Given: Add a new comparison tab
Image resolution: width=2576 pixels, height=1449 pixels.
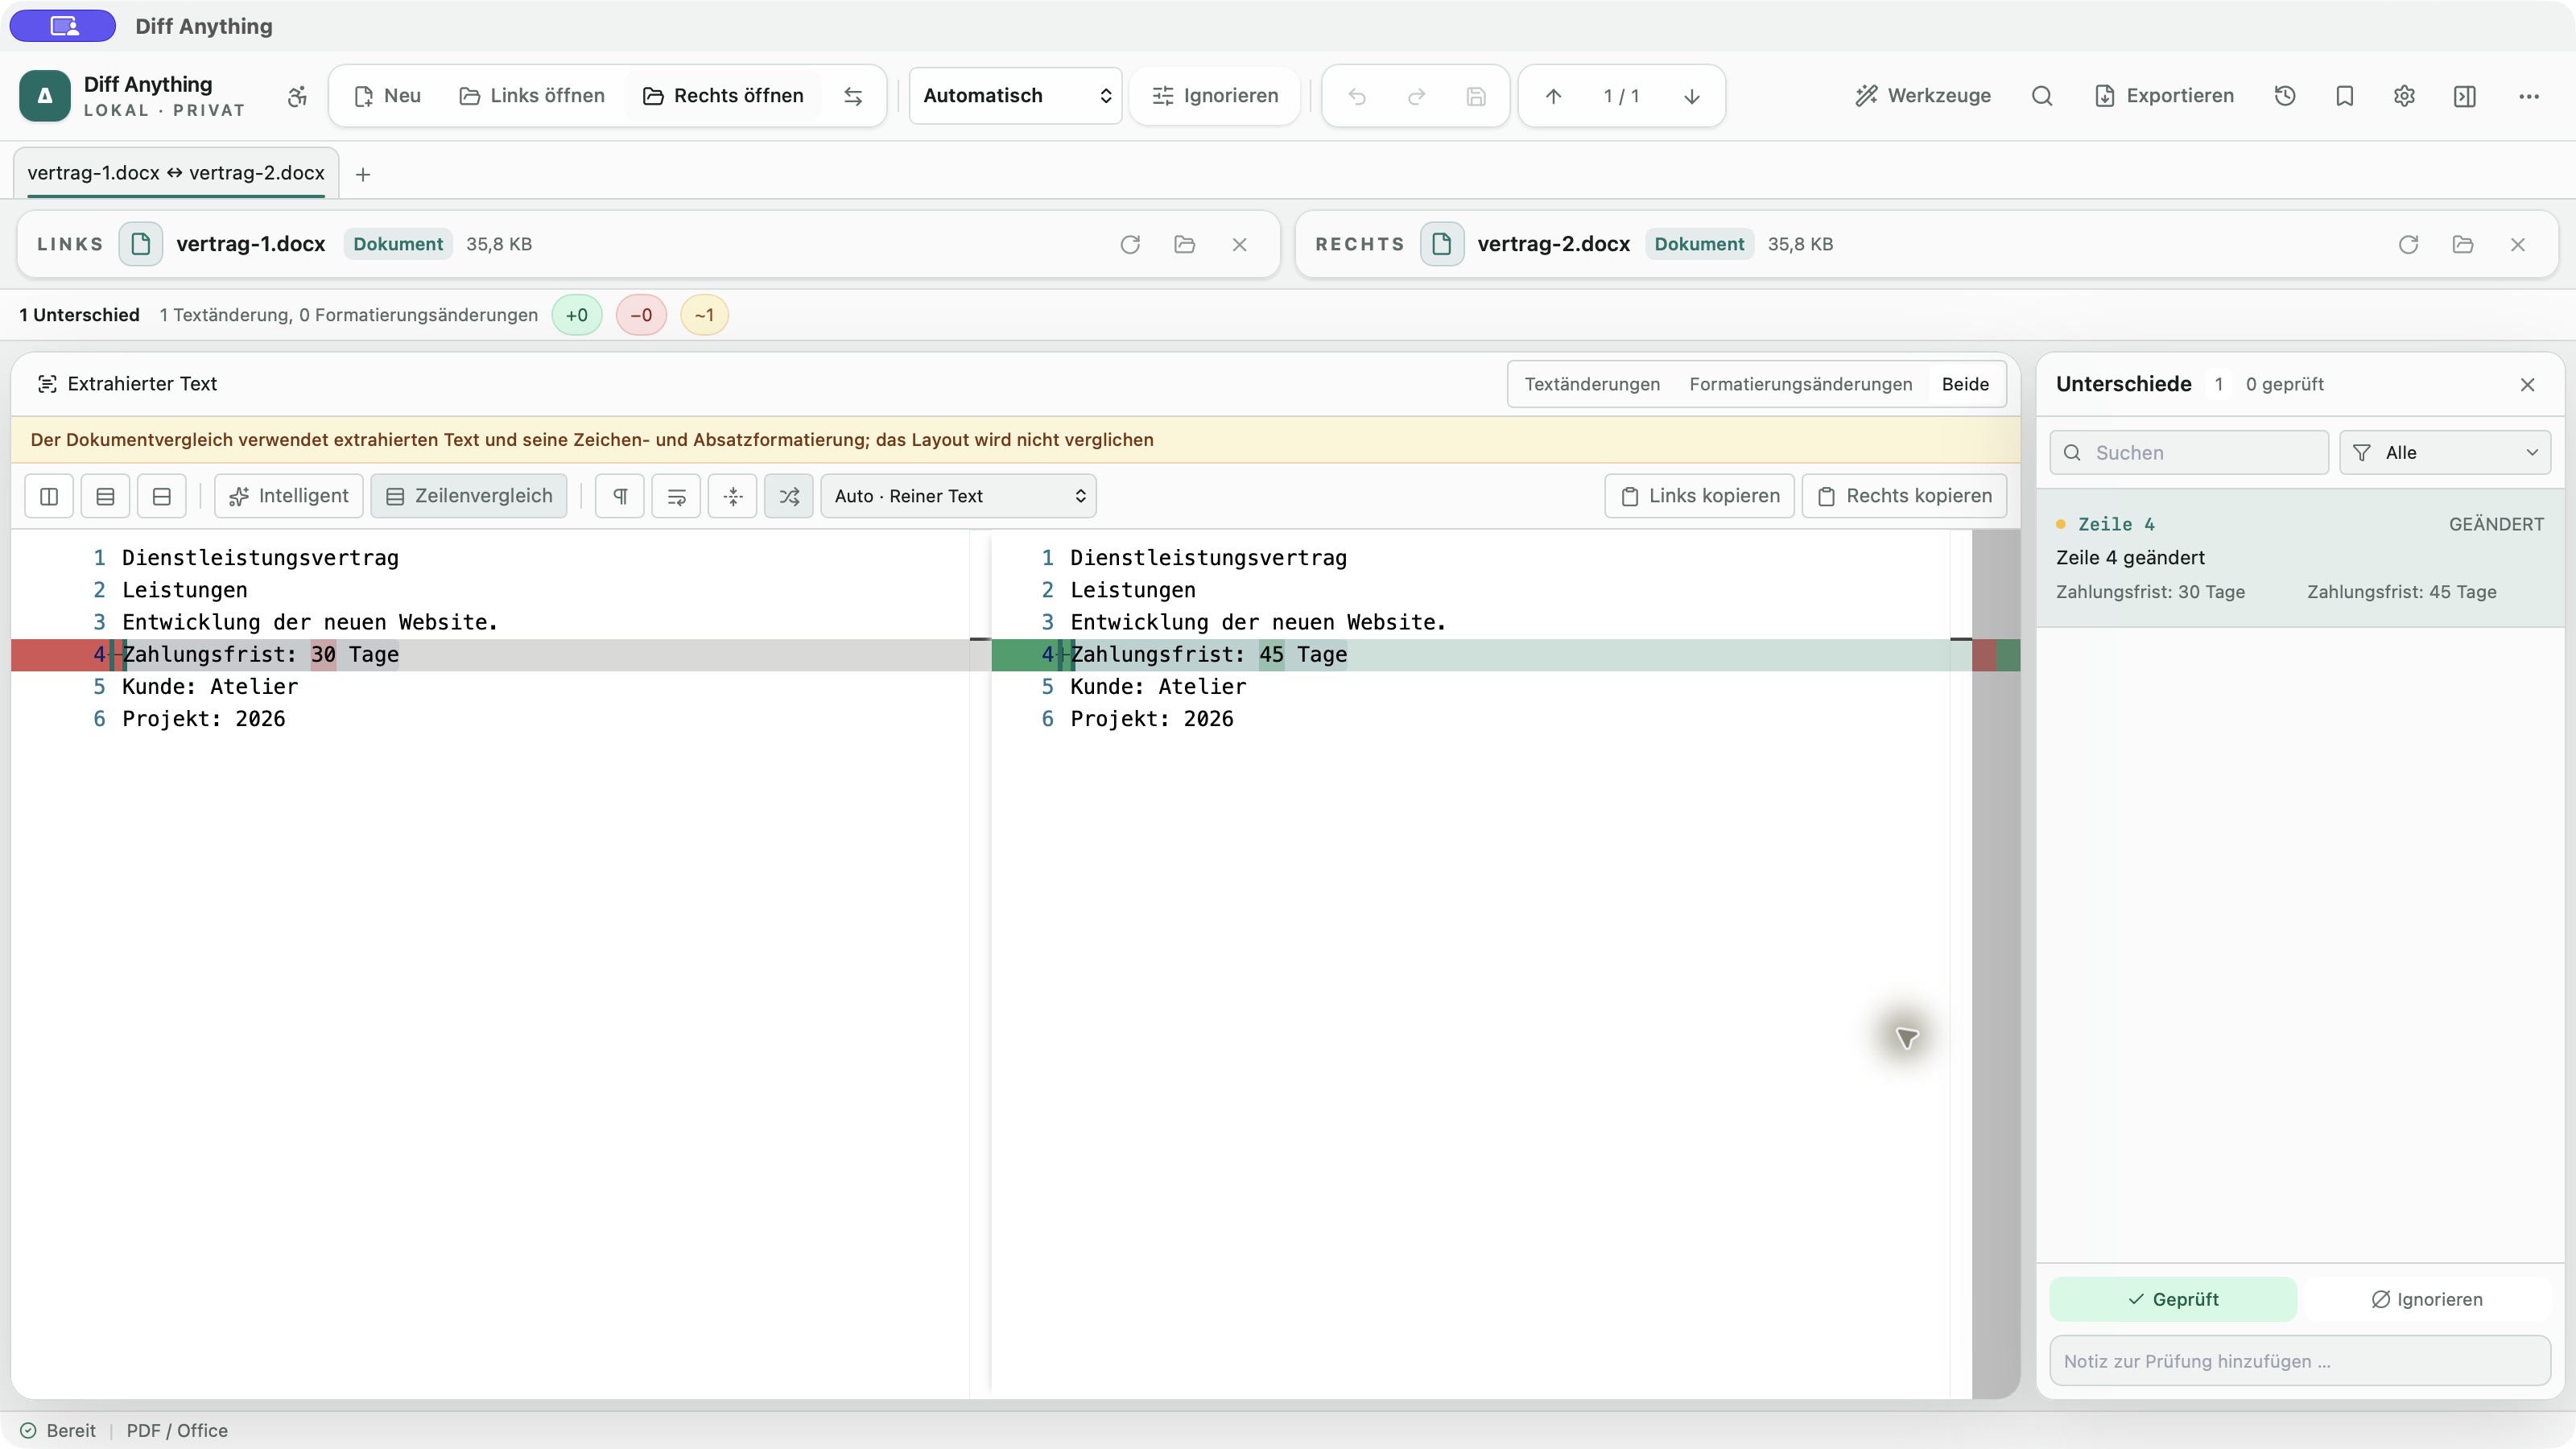Looking at the screenshot, I should (x=363, y=175).
